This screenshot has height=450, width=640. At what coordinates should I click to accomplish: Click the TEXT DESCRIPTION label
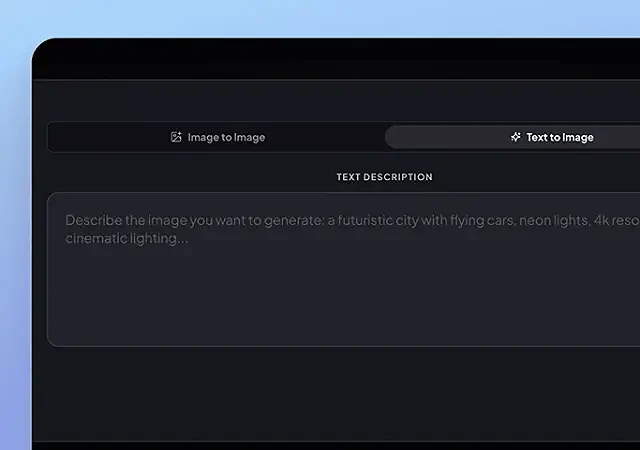tap(384, 177)
